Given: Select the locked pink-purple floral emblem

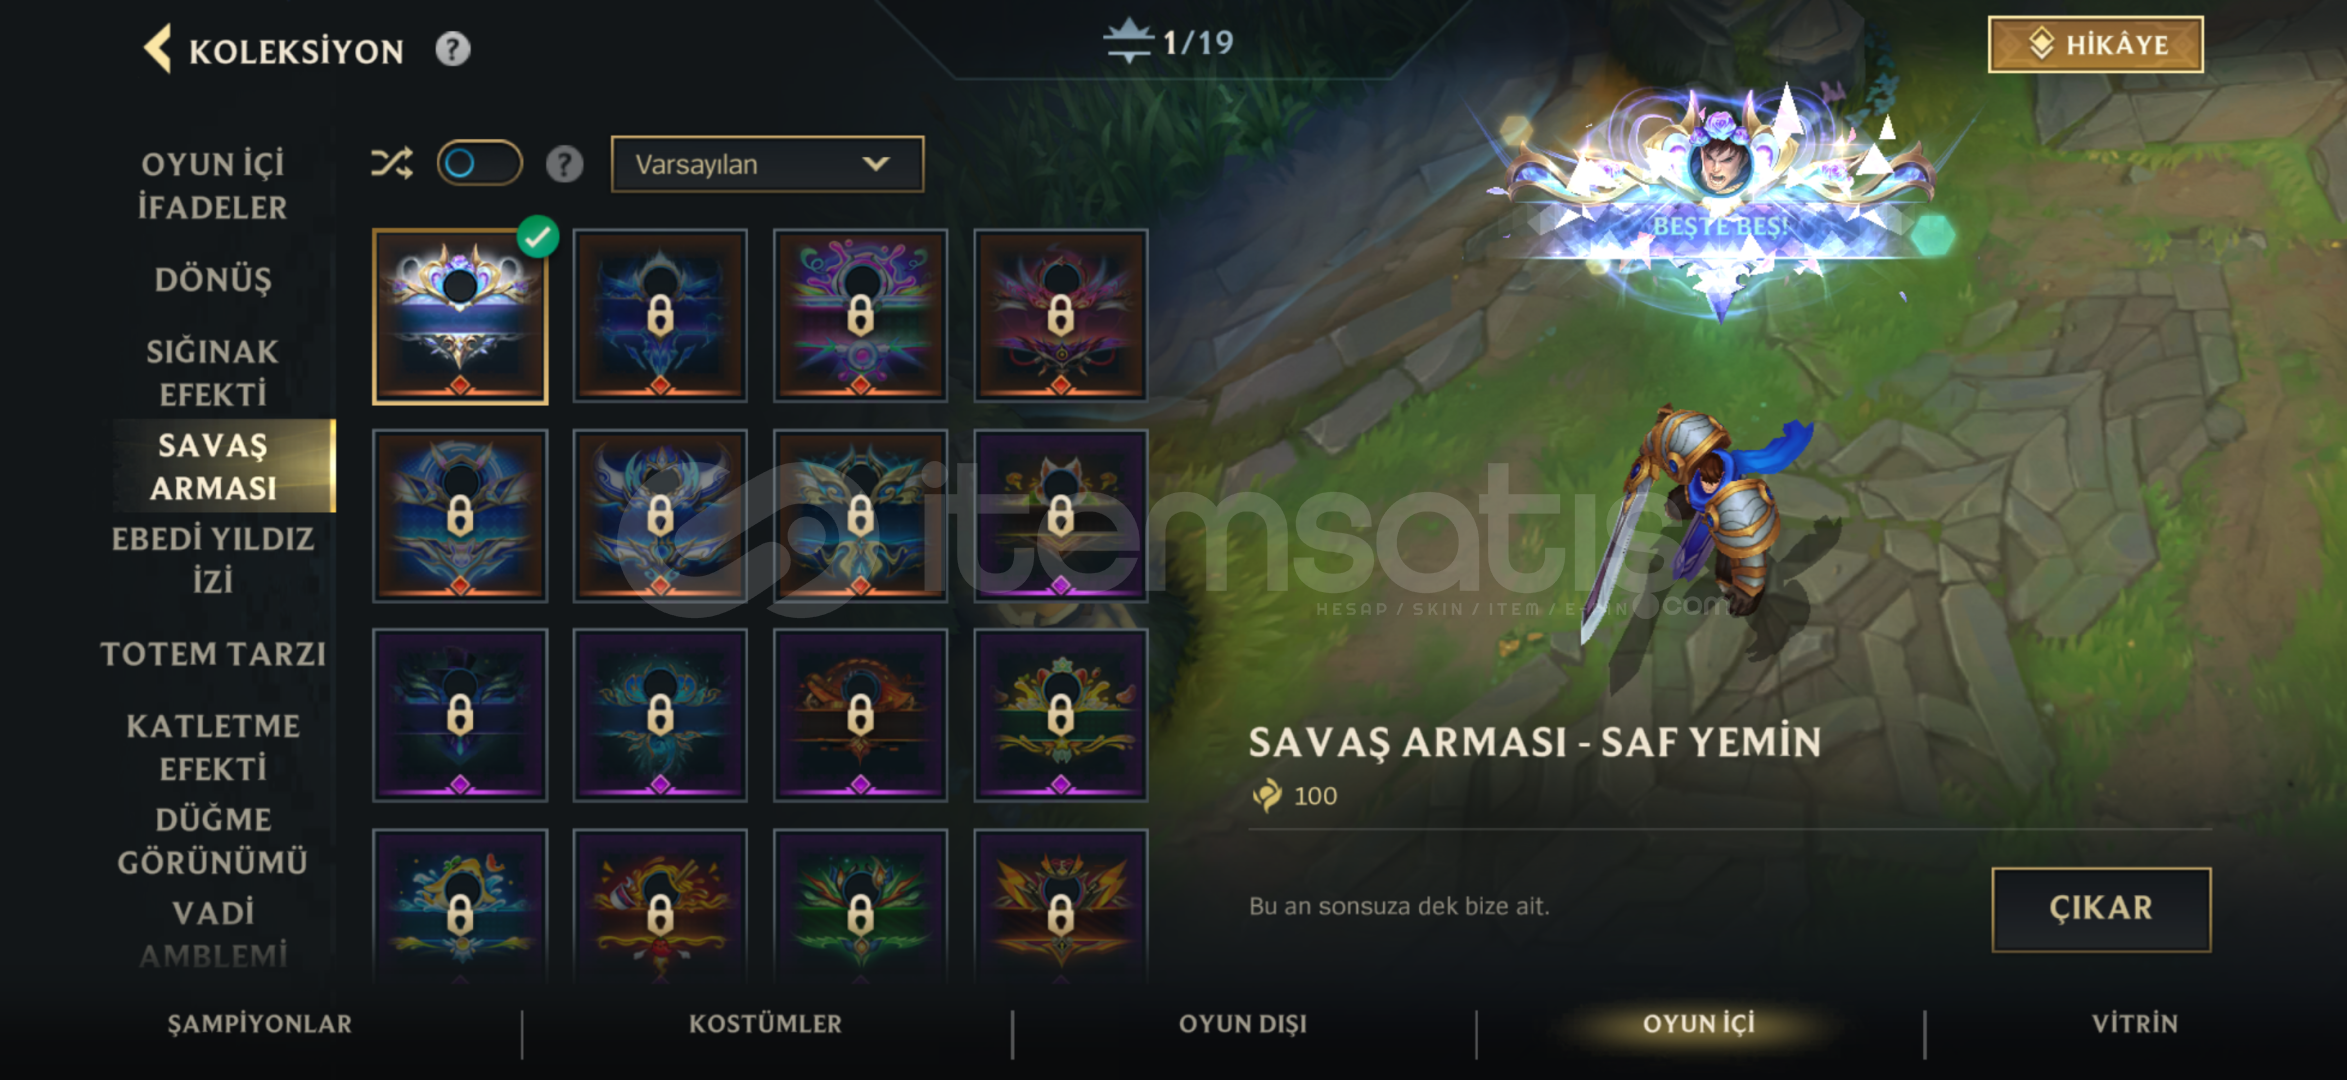Looking at the screenshot, I should (860, 317).
